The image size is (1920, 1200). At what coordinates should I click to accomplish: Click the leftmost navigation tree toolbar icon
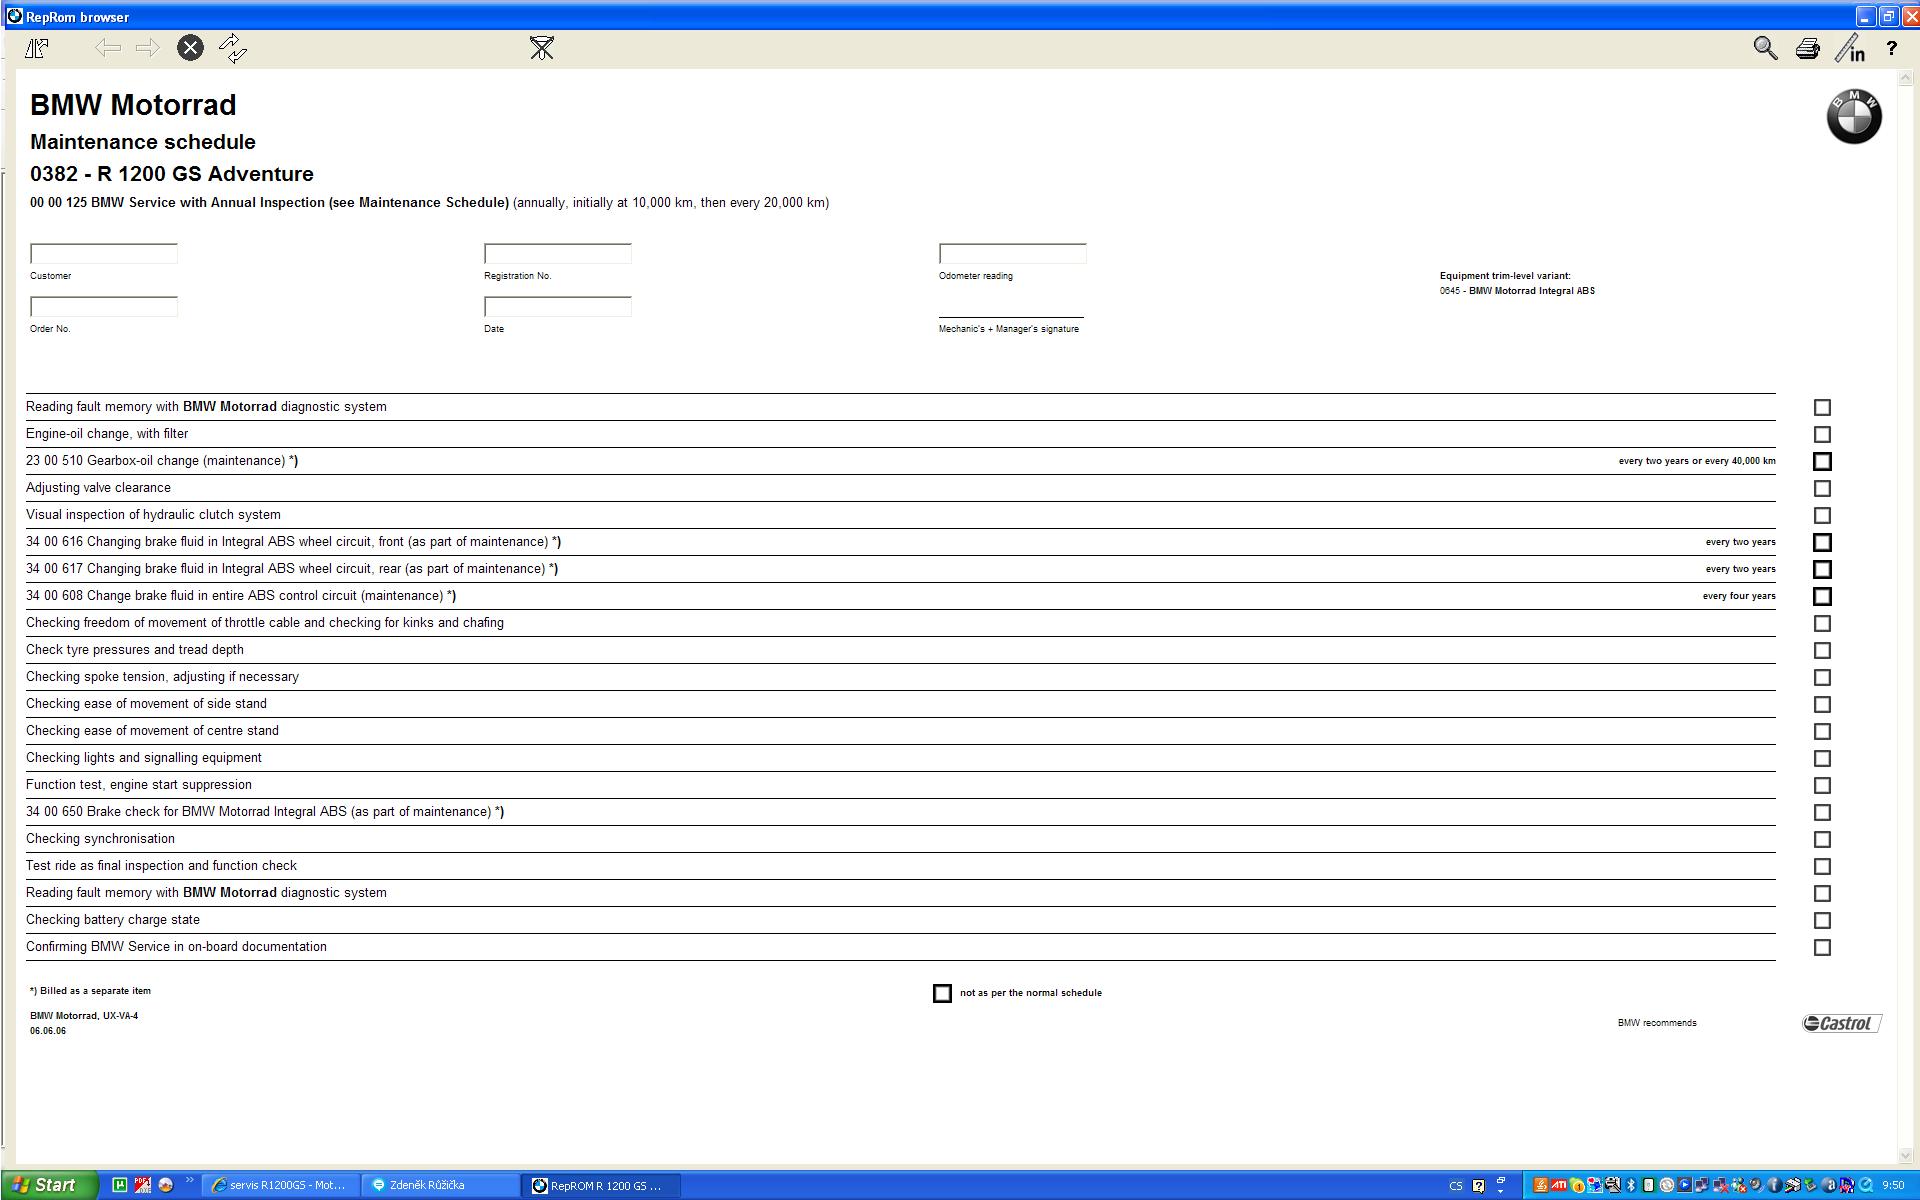click(x=37, y=48)
